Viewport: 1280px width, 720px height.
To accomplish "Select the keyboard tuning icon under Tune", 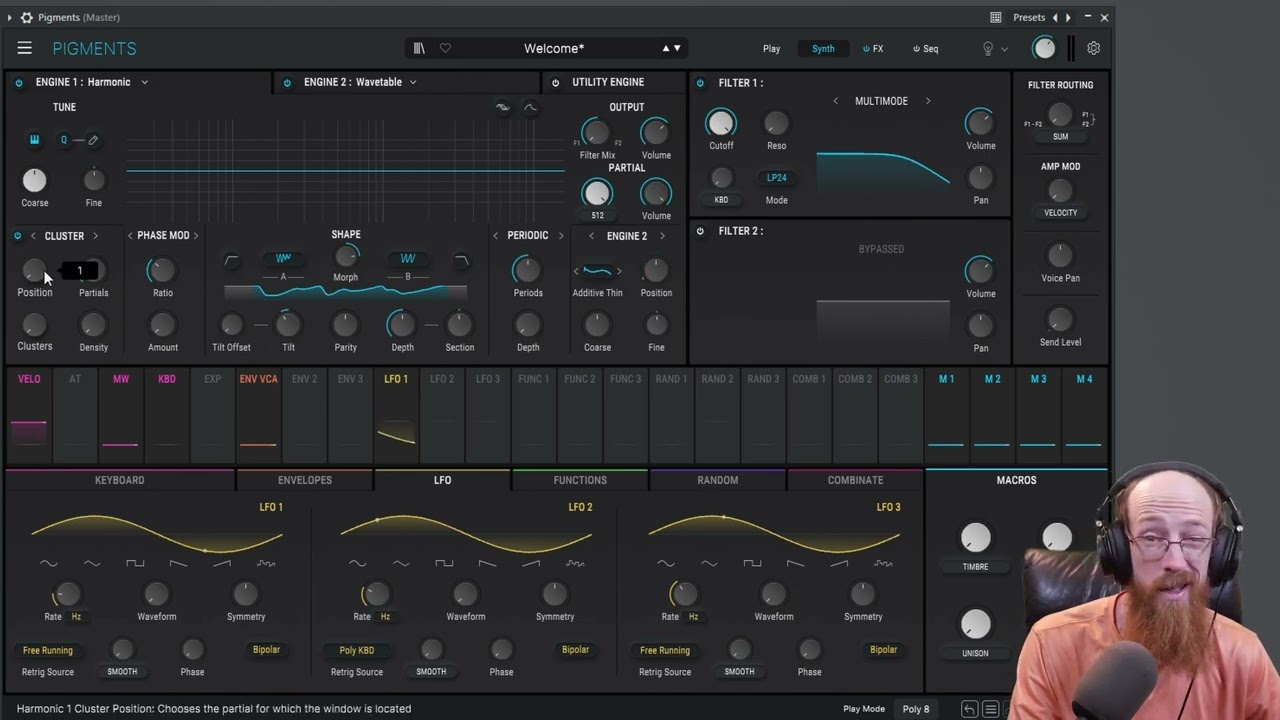I will [x=34, y=140].
